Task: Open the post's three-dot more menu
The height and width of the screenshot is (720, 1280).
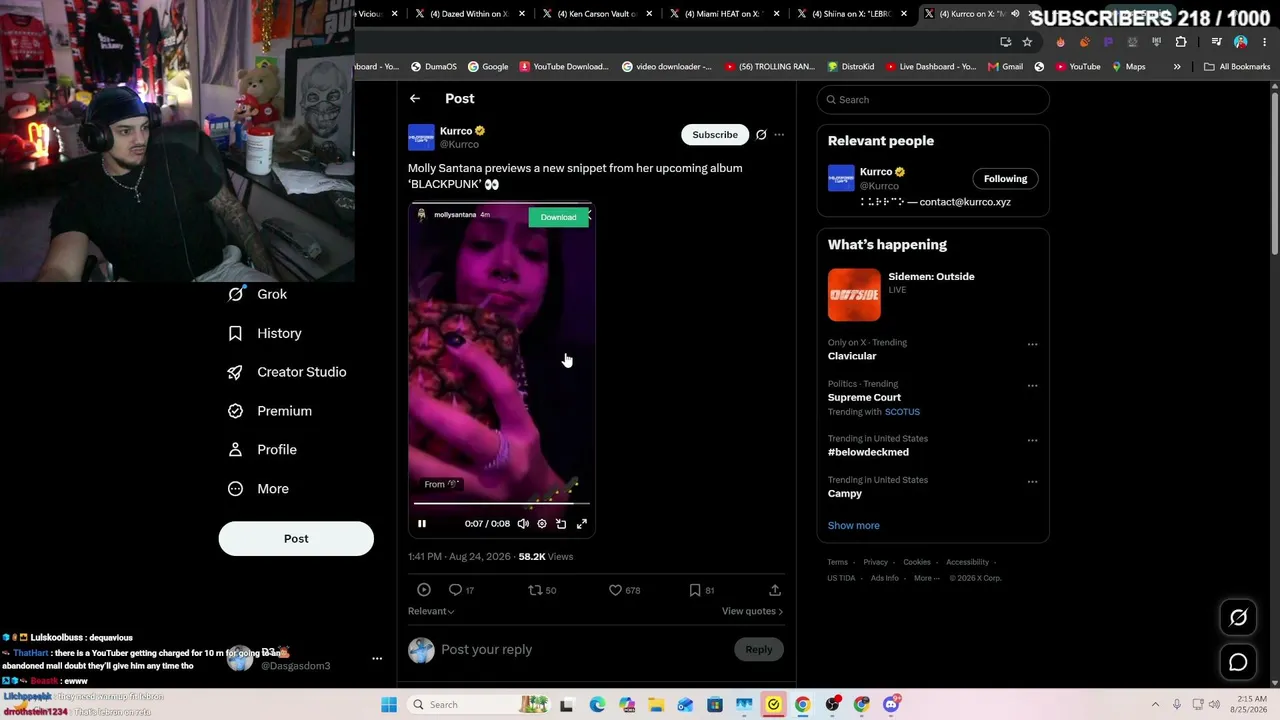Action: (x=779, y=135)
